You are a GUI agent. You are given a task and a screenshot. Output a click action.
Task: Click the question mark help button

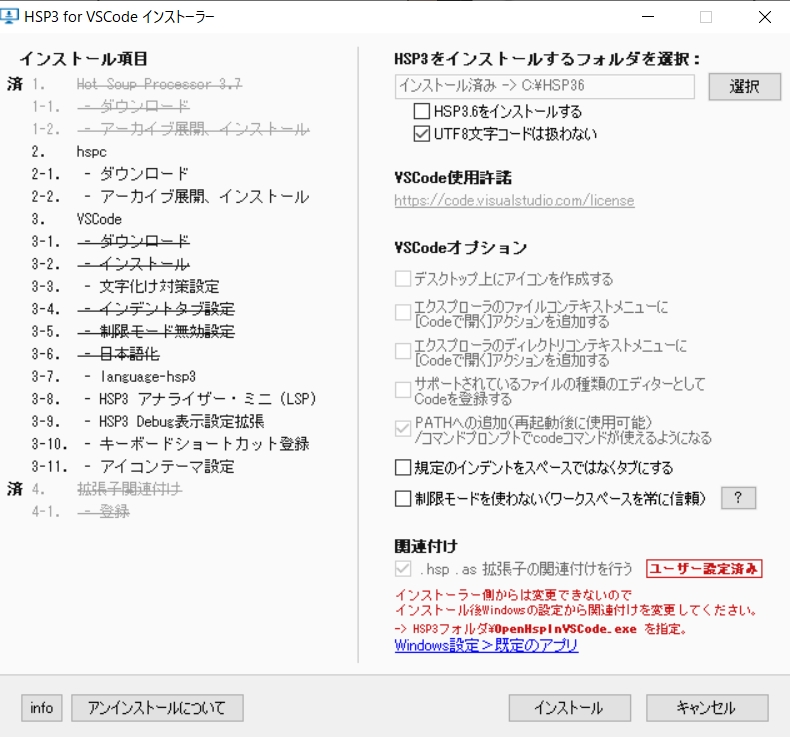(738, 498)
